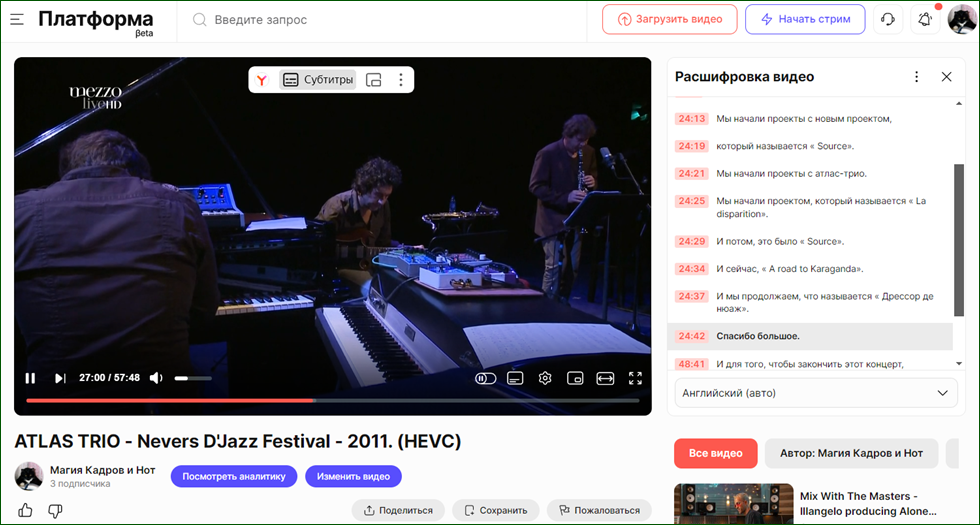Click Сохранить button
This screenshot has height=525, width=980.
(496, 510)
